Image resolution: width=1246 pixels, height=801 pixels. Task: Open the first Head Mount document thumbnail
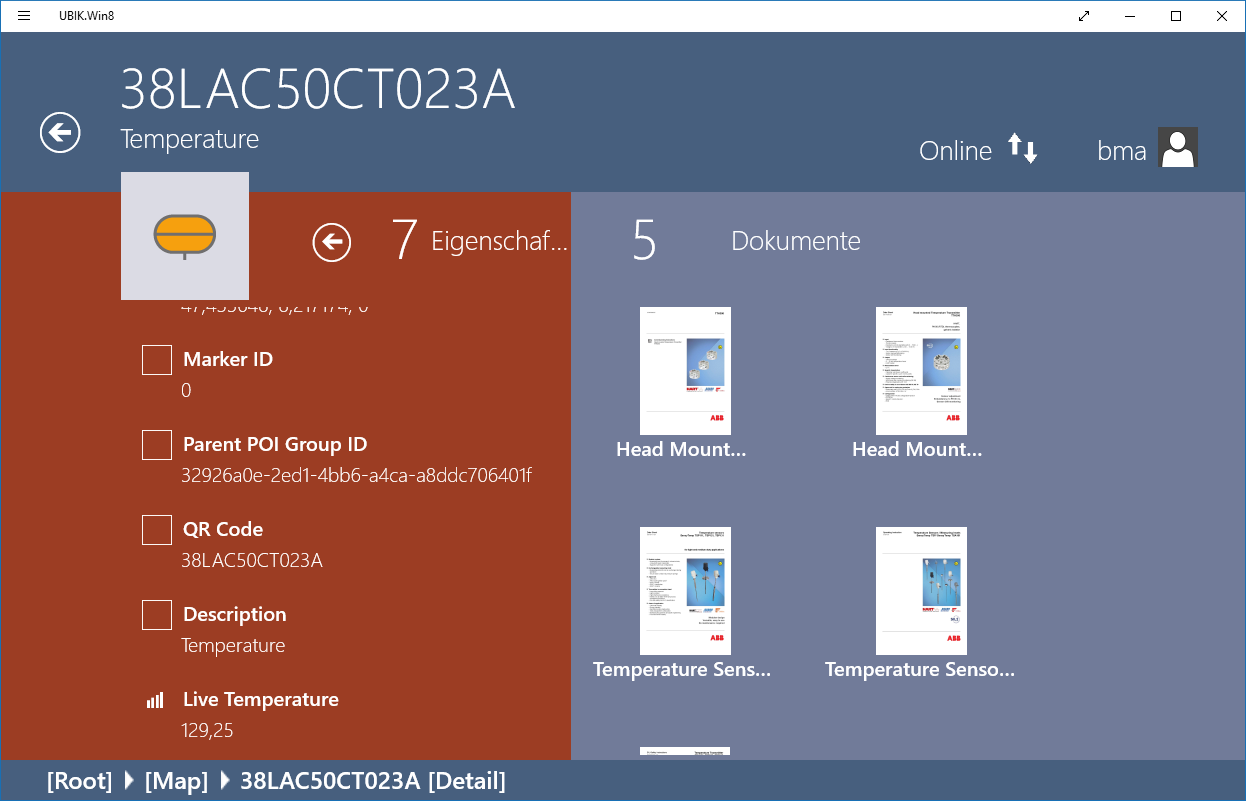(x=685, y=371)
